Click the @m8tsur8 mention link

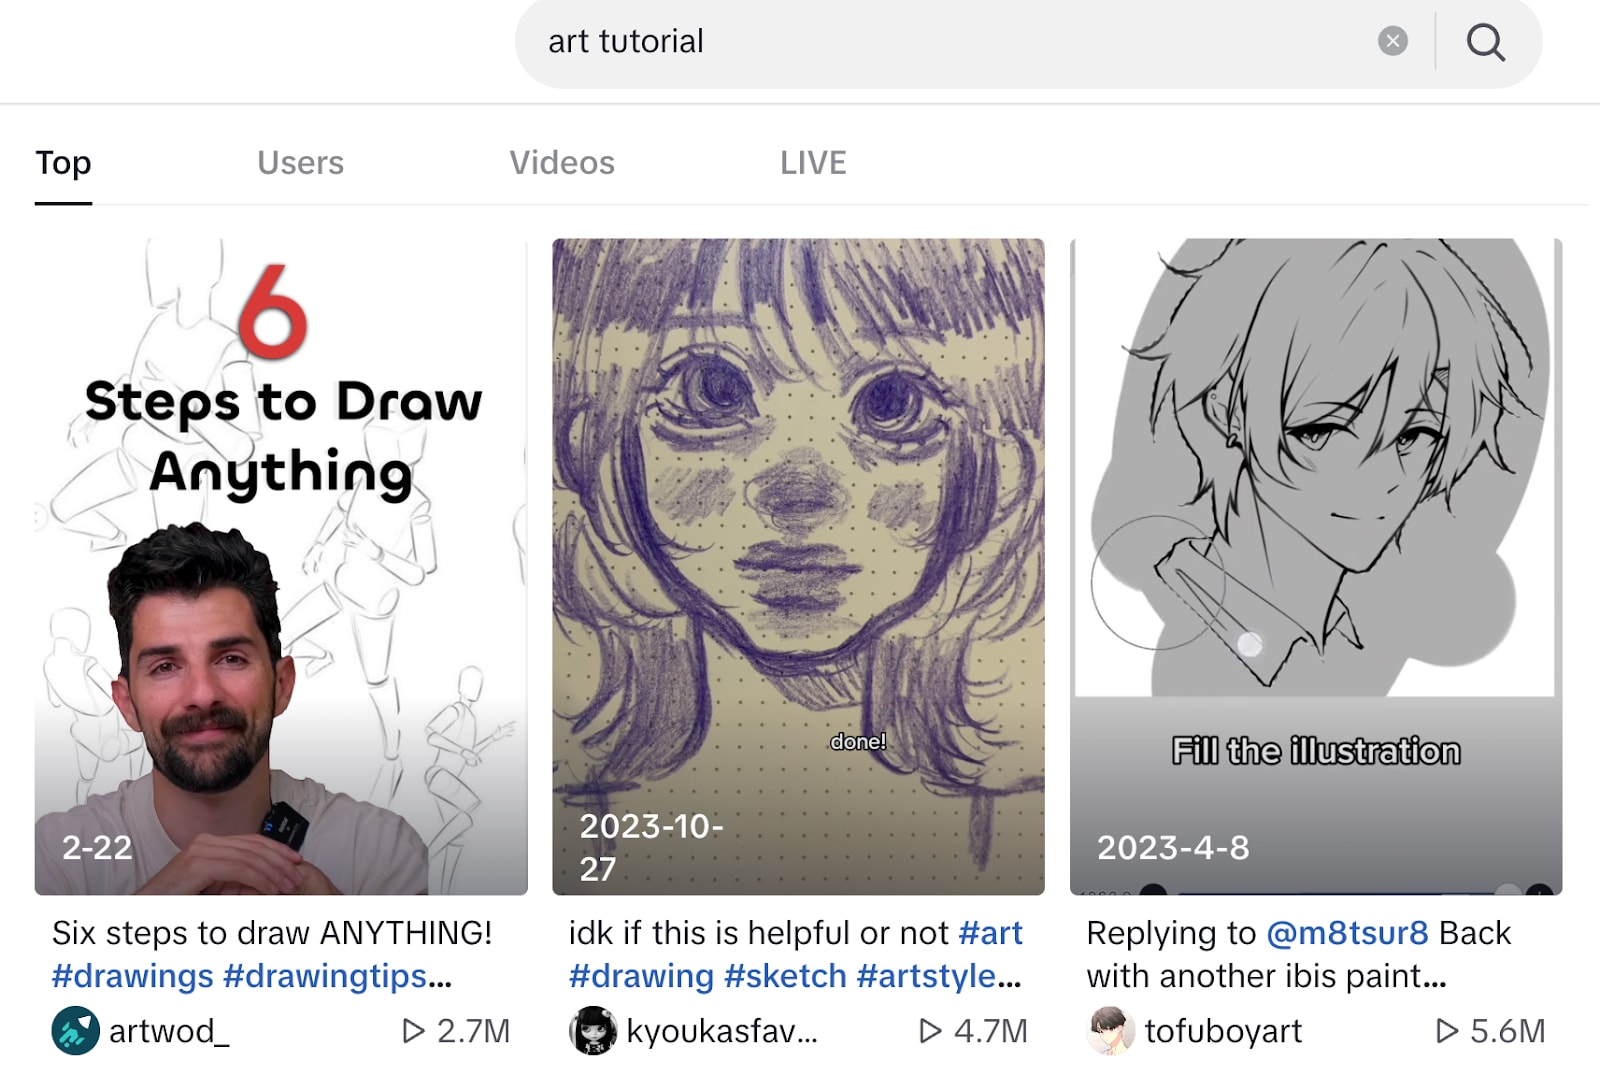tap(1347, 933)
